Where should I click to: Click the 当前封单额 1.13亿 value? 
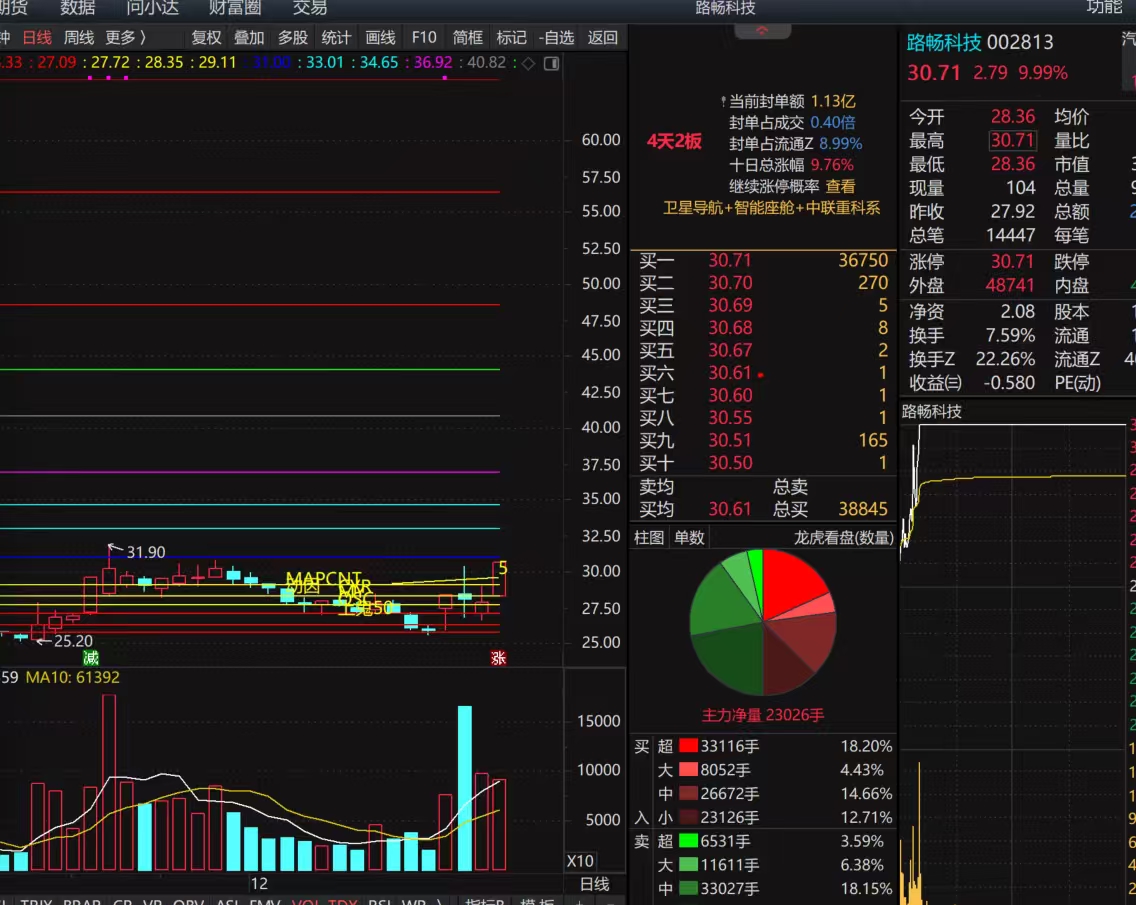coord(833,101)
